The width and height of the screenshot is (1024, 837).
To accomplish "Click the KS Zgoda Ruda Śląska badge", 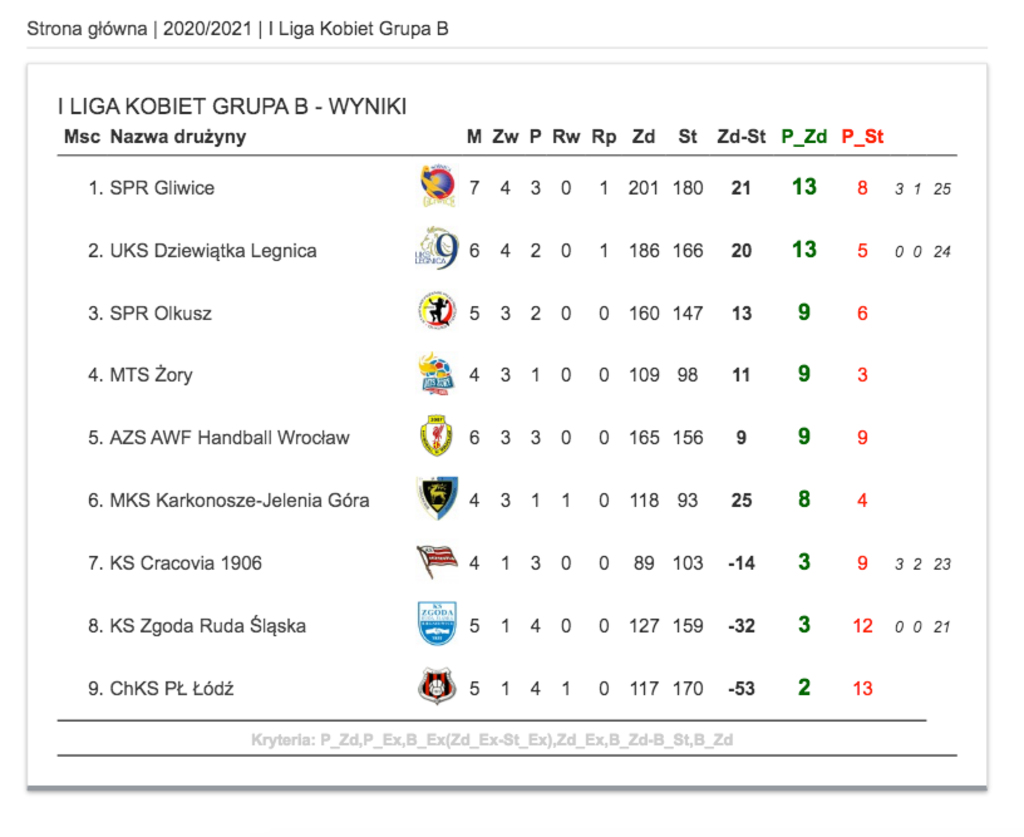I will [437, 624].
